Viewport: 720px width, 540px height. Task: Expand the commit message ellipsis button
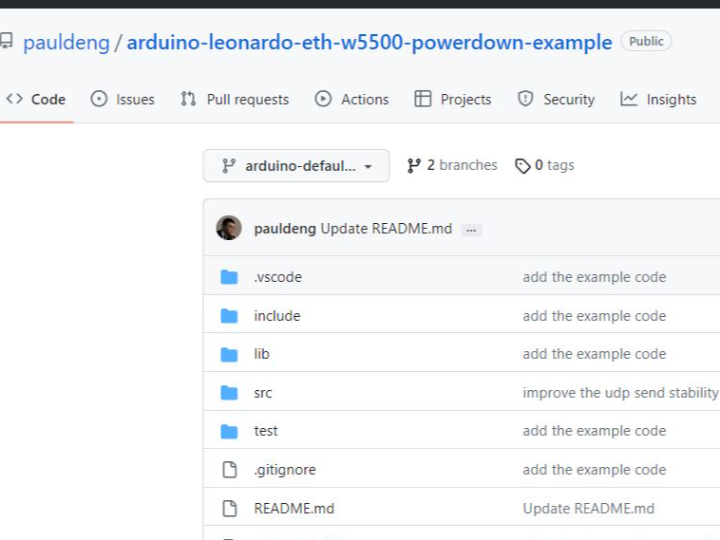point(472,230)
